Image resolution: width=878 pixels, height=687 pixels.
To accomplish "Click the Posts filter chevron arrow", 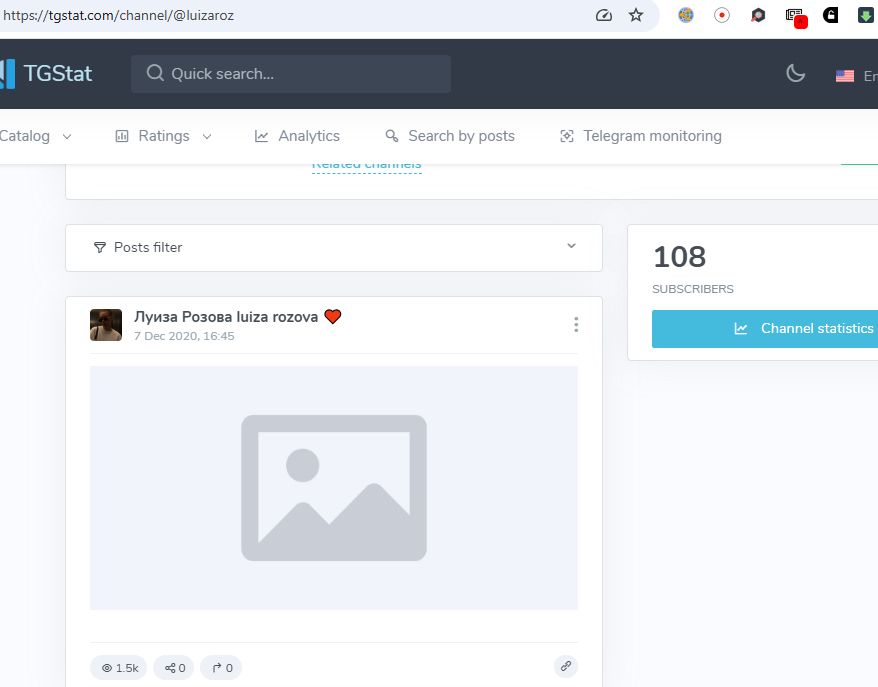I will pyautogui.click(x=571, y=246).
